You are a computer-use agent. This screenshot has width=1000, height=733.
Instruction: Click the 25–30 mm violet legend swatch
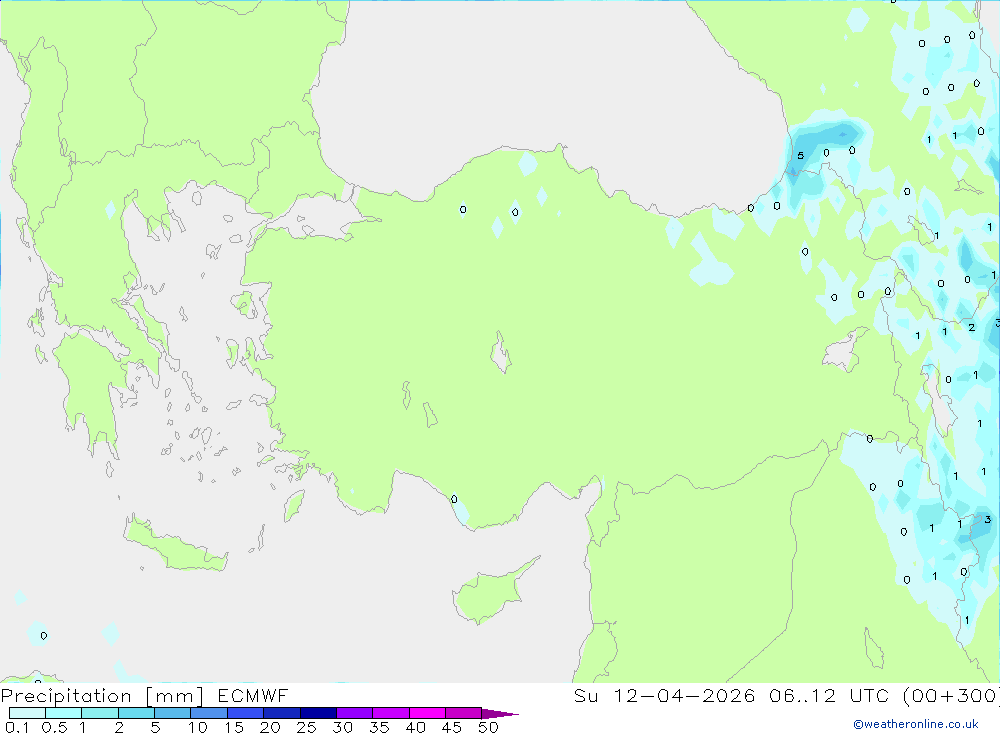coord(318,713)
